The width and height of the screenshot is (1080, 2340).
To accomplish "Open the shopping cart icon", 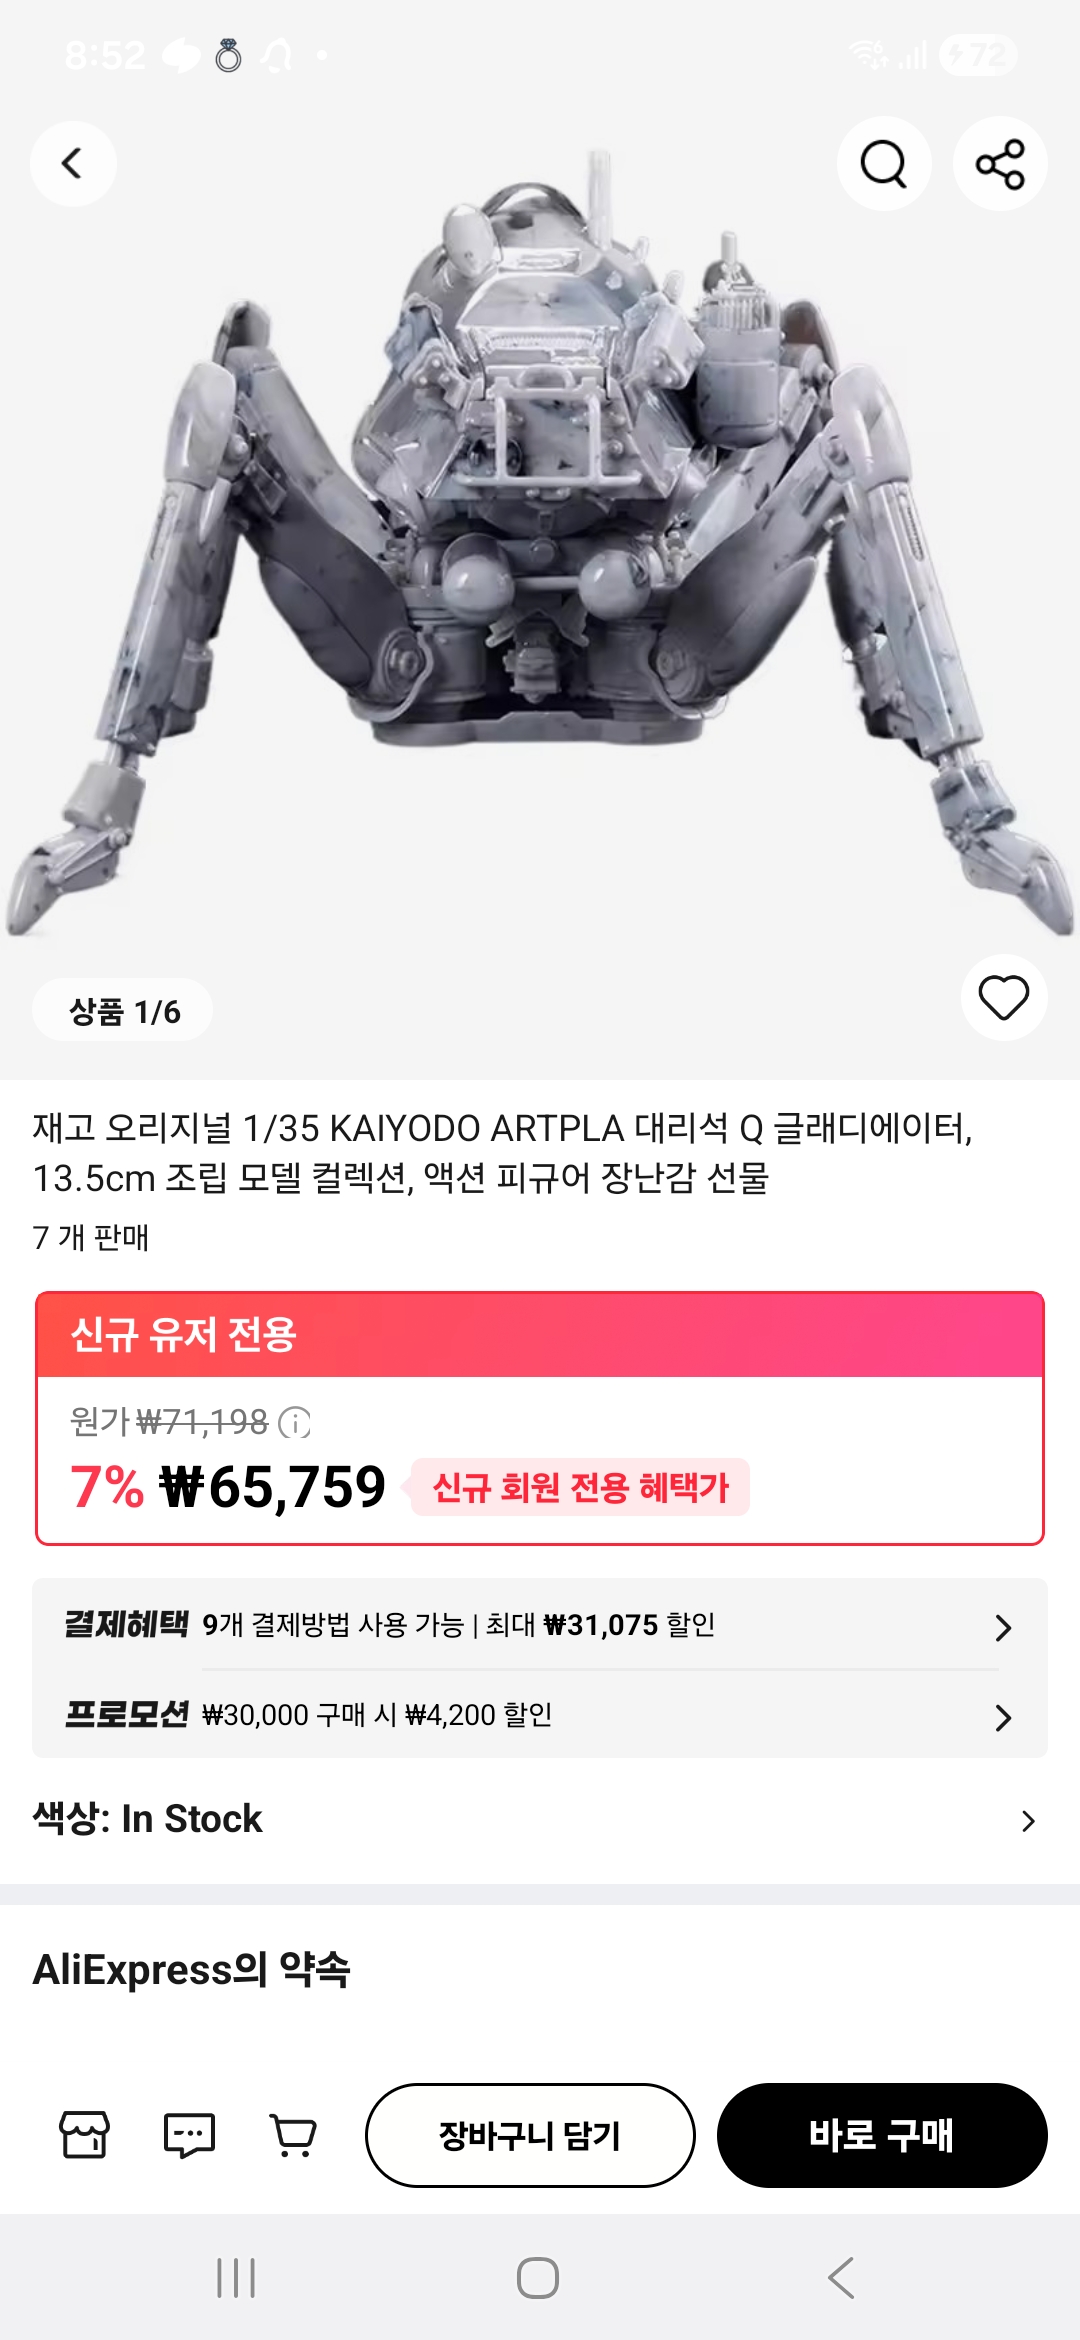I will 293,2135.
